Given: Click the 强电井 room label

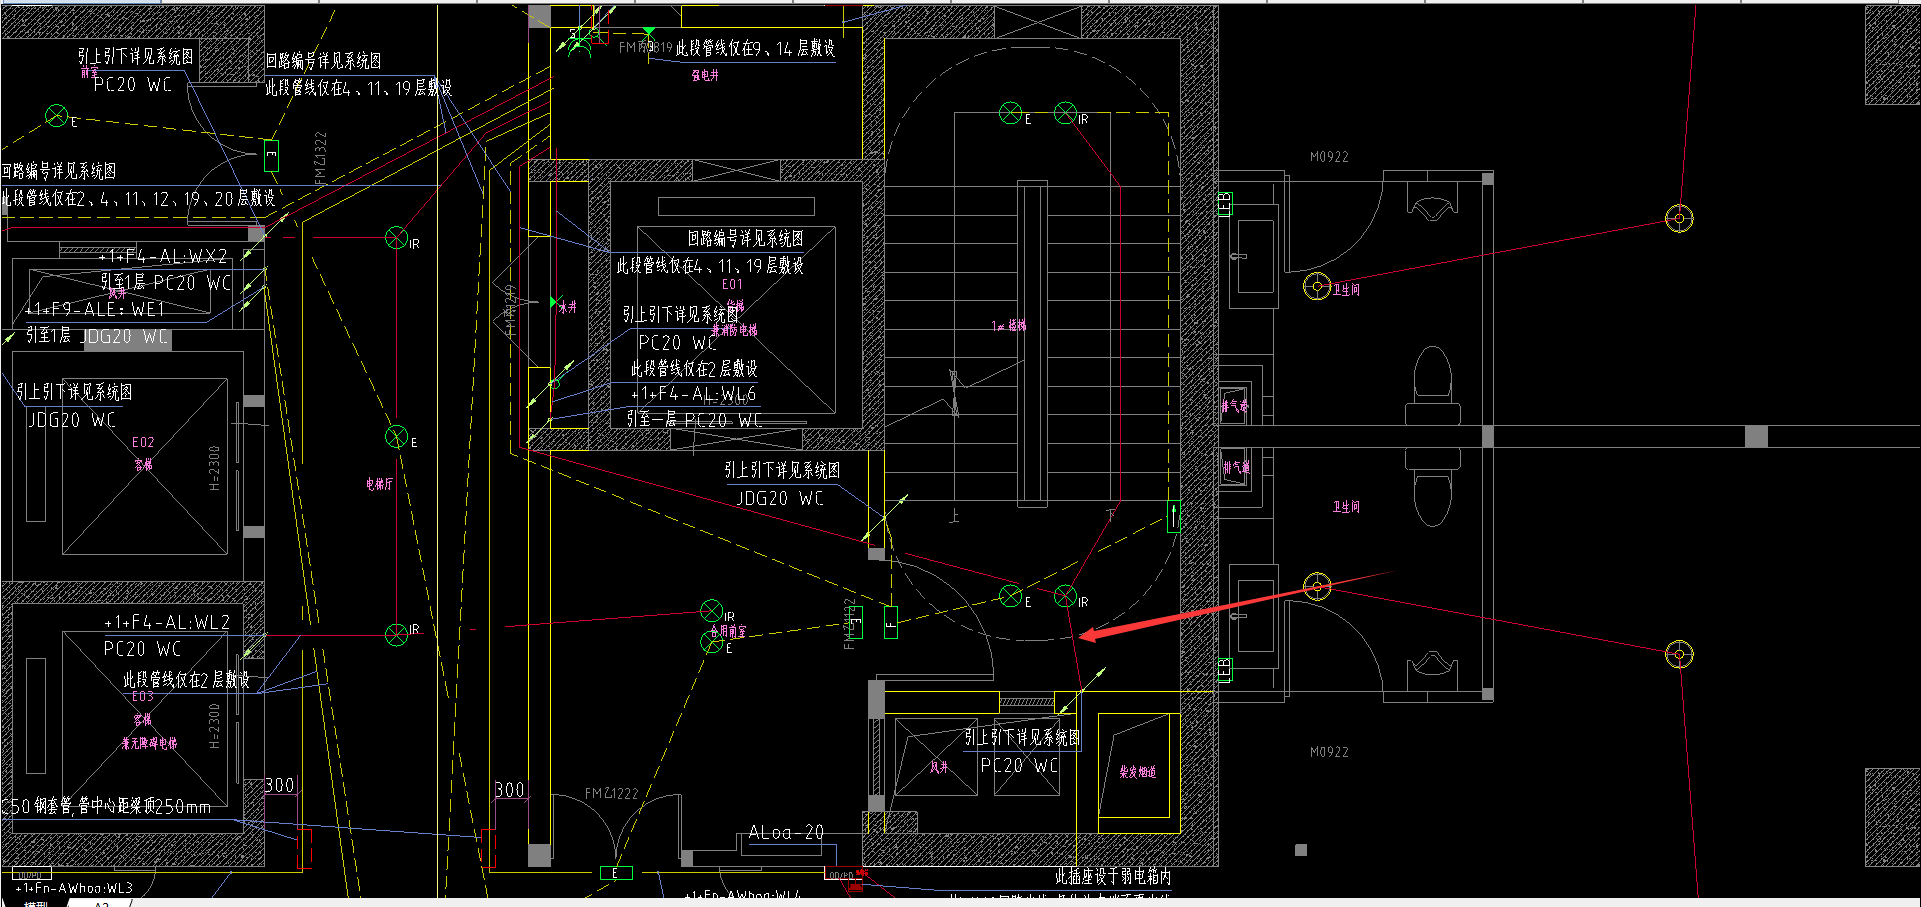Looking at the screenshot, I should click(705, 75).
